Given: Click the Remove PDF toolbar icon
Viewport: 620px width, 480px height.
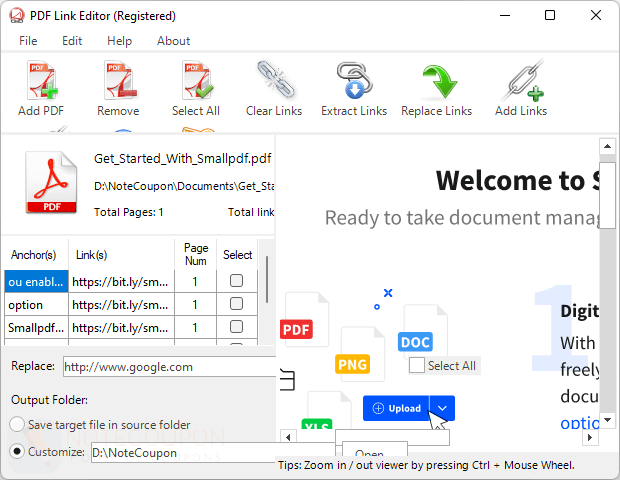Looking at the screenshot, I should coord(120,80).
